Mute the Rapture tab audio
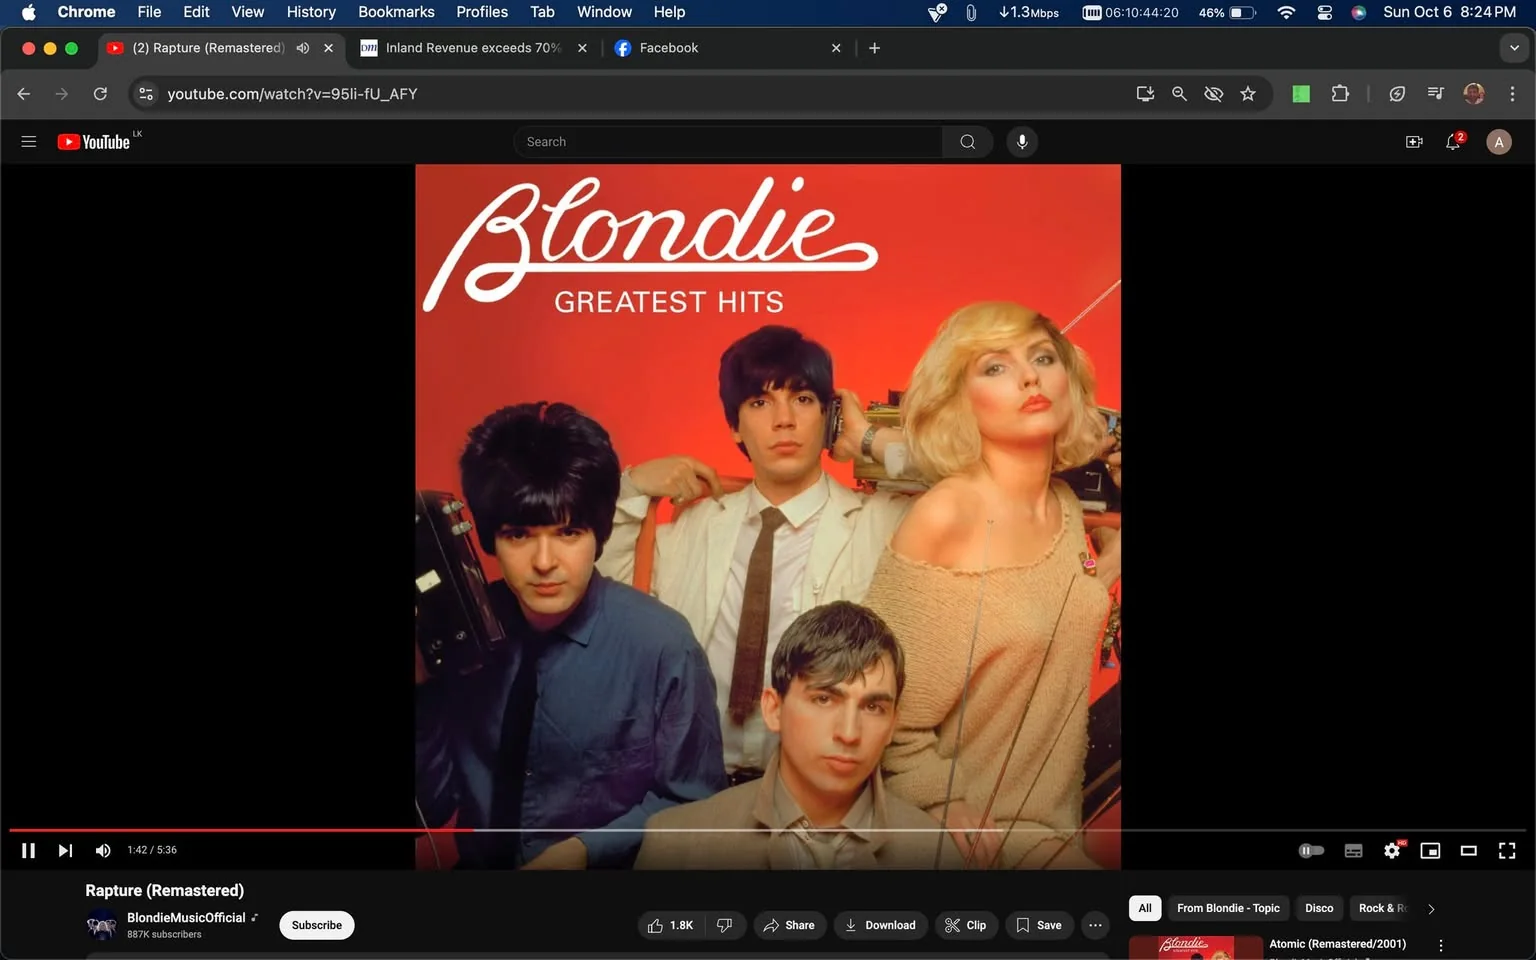The image size is (1536, 960). point(303,48)
